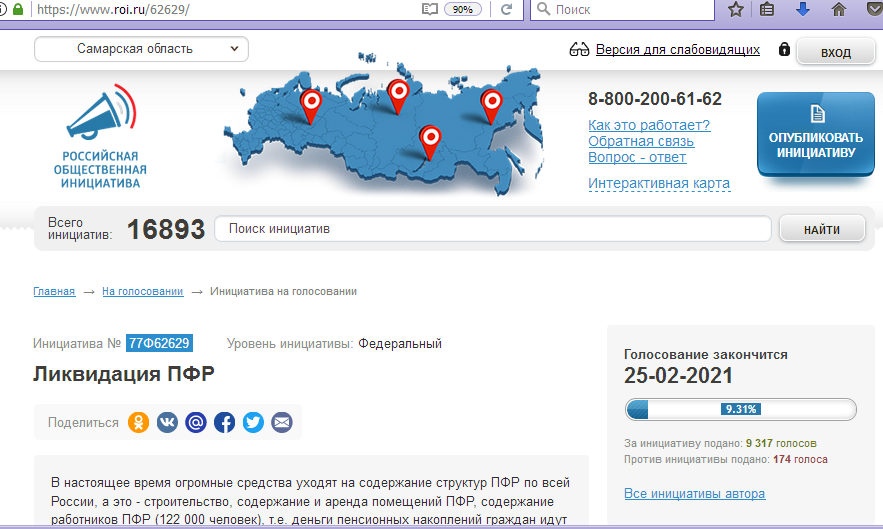Click the 90% zoom level indicator
Screen dimensions: 883x529
click(462, 9)
